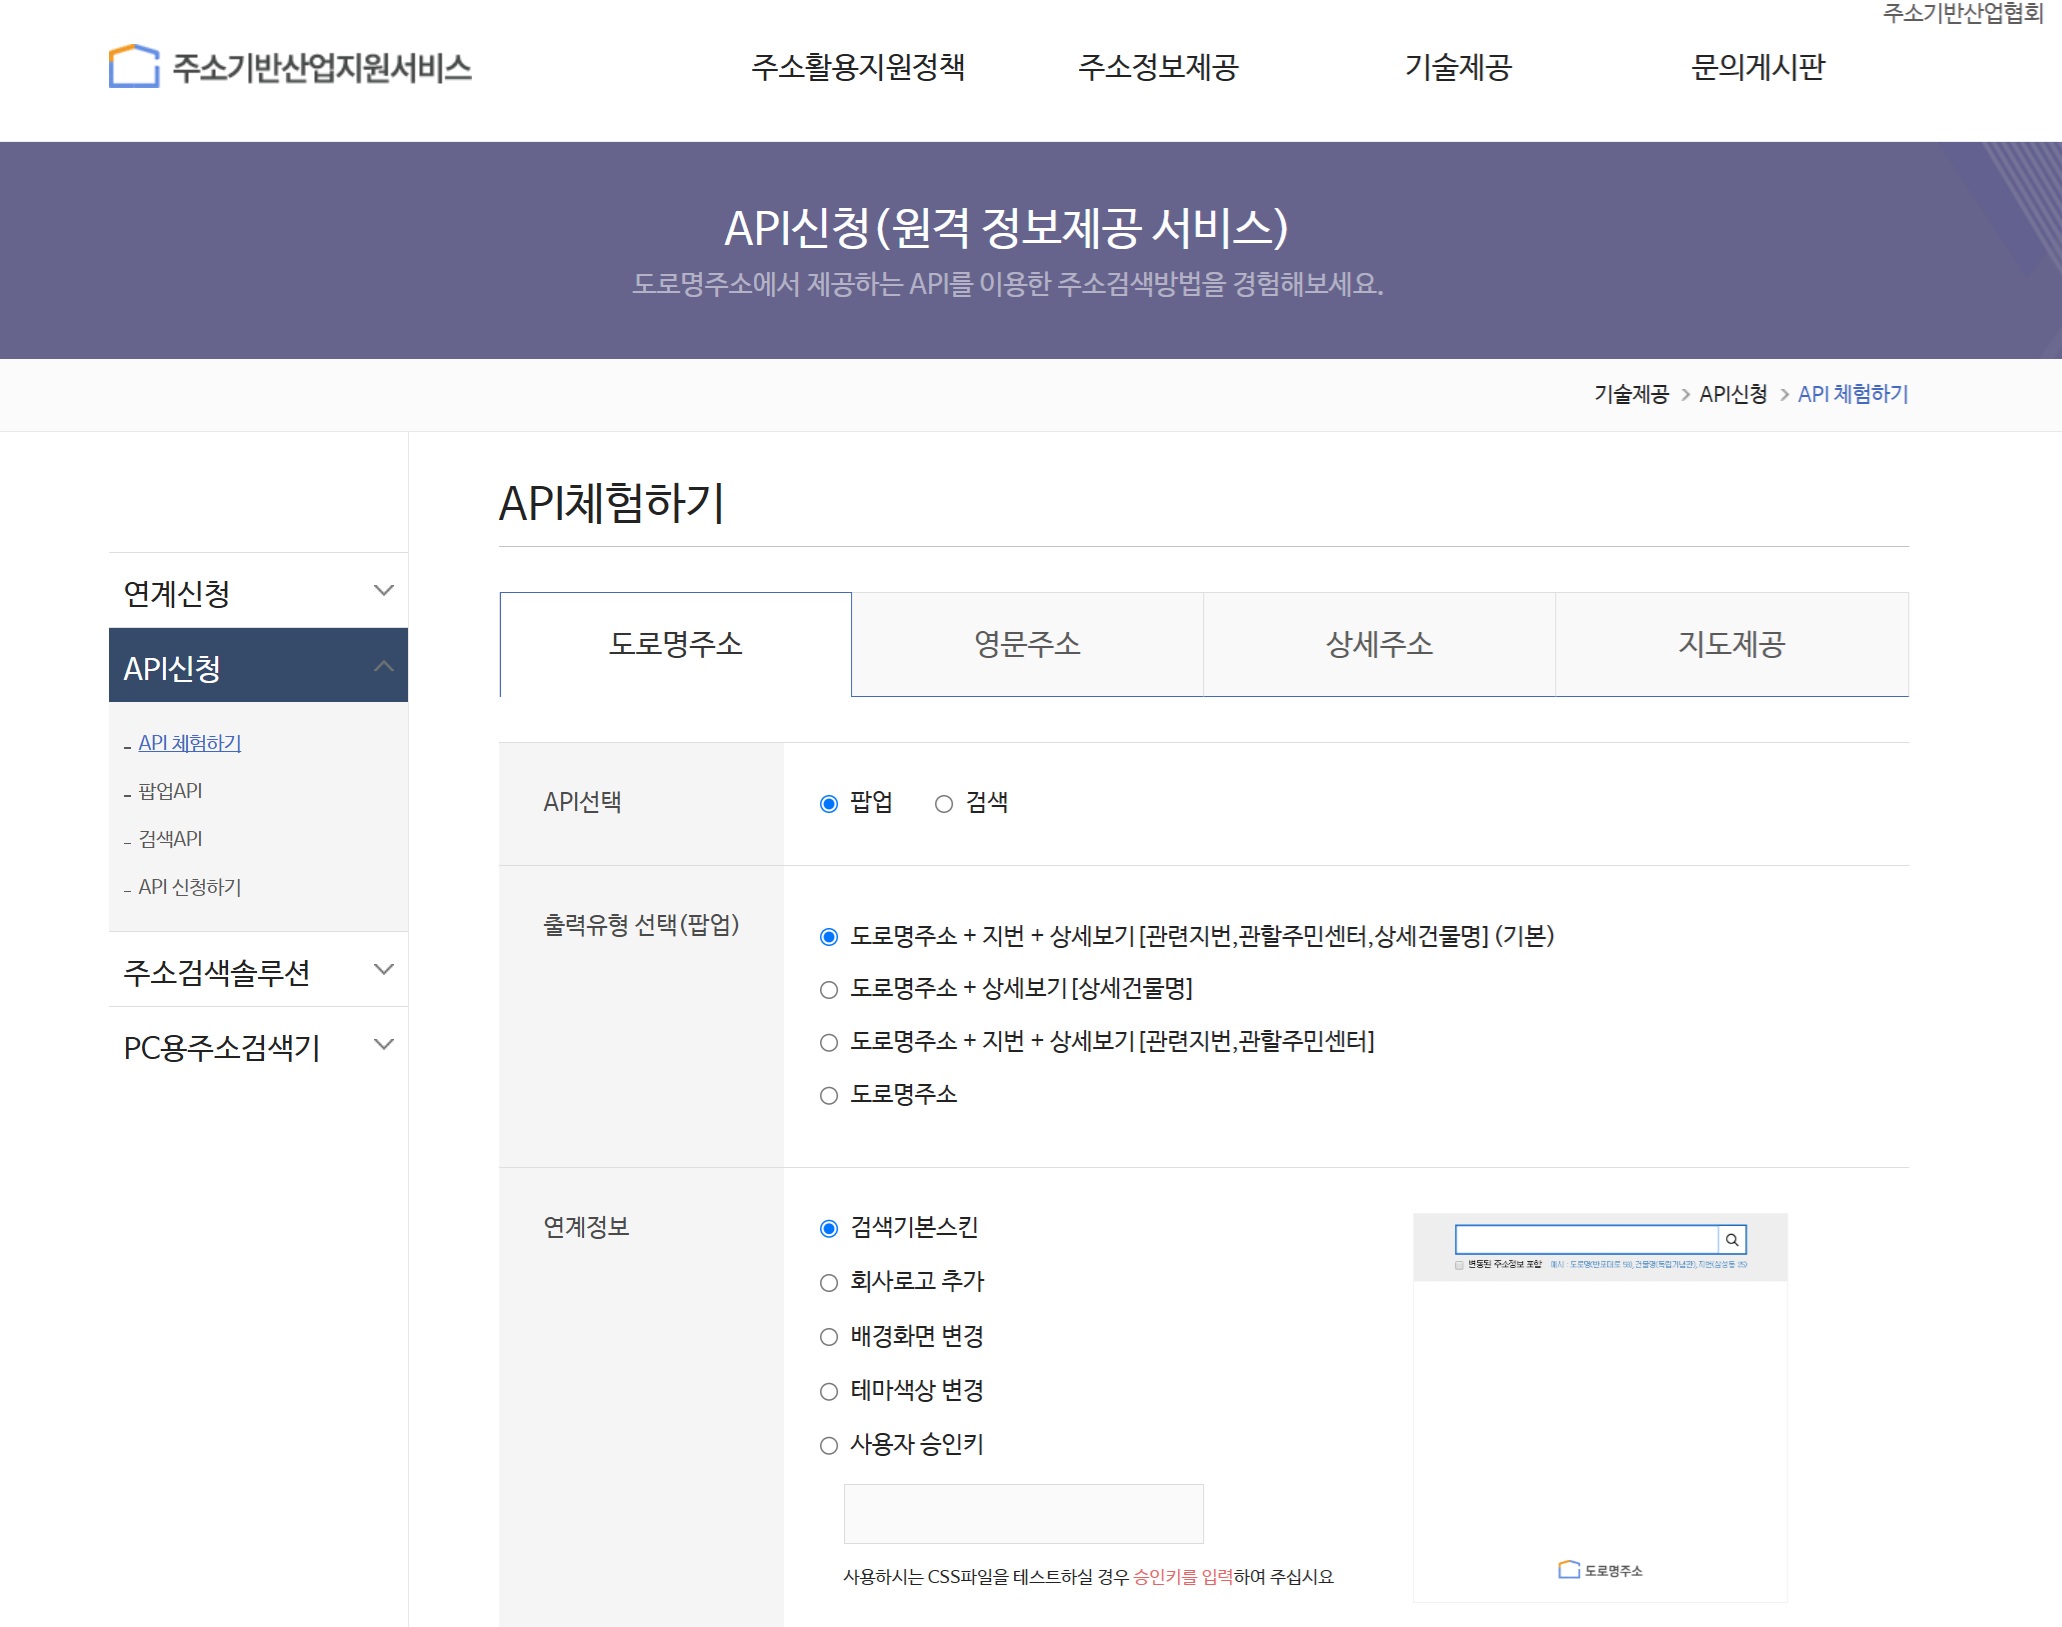Switch to the 영문주소 tab
Image resolution: width=2062 pixels, height=1627 pixels.
pyautogui.click(x=1027, y=644)
